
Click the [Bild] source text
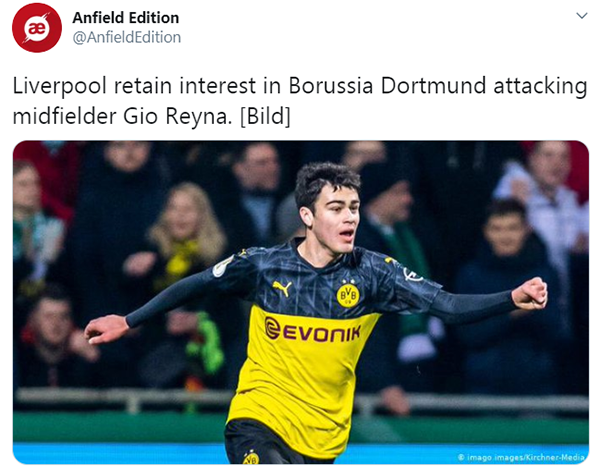[265, 116]
